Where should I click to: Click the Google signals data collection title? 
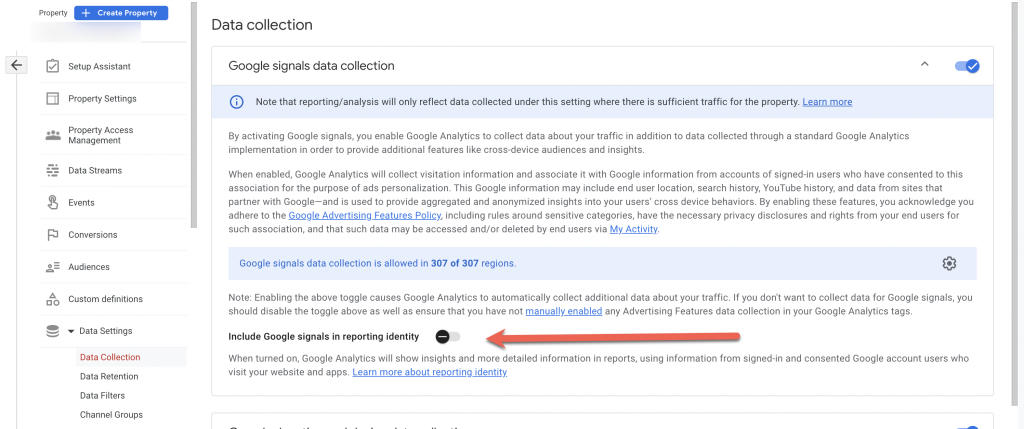tap(312, 66)
